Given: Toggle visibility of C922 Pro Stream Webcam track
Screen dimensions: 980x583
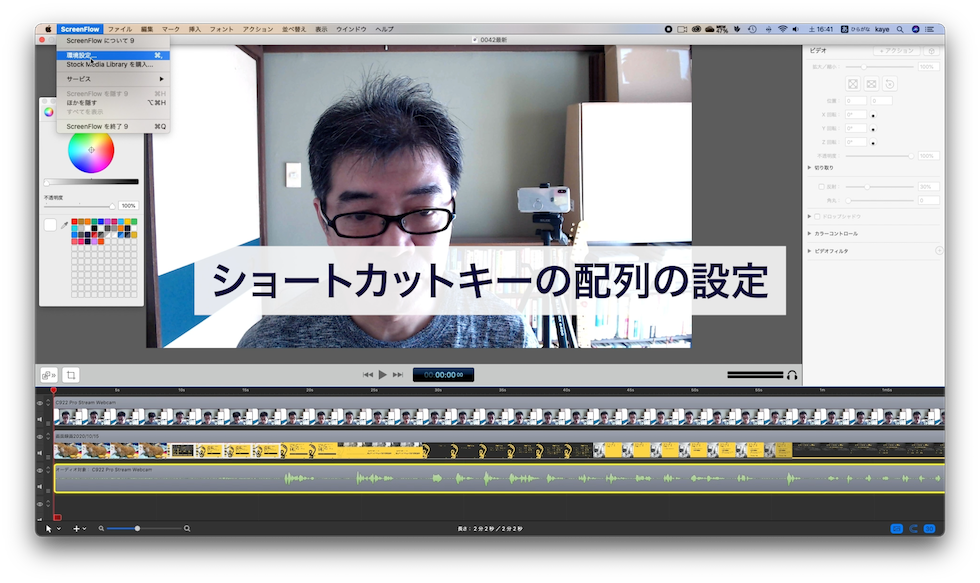Looking at the screenshot, I should tap(40, 403).
